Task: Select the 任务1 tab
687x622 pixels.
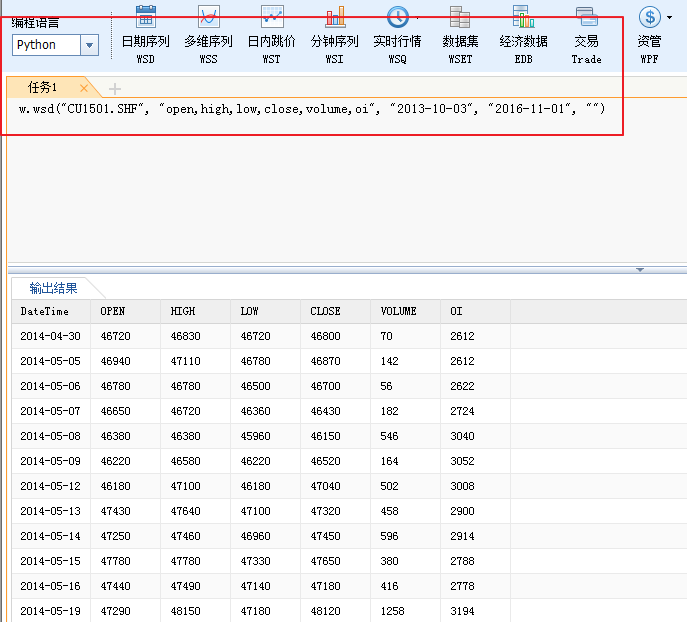Action: [x=42, y=88]
